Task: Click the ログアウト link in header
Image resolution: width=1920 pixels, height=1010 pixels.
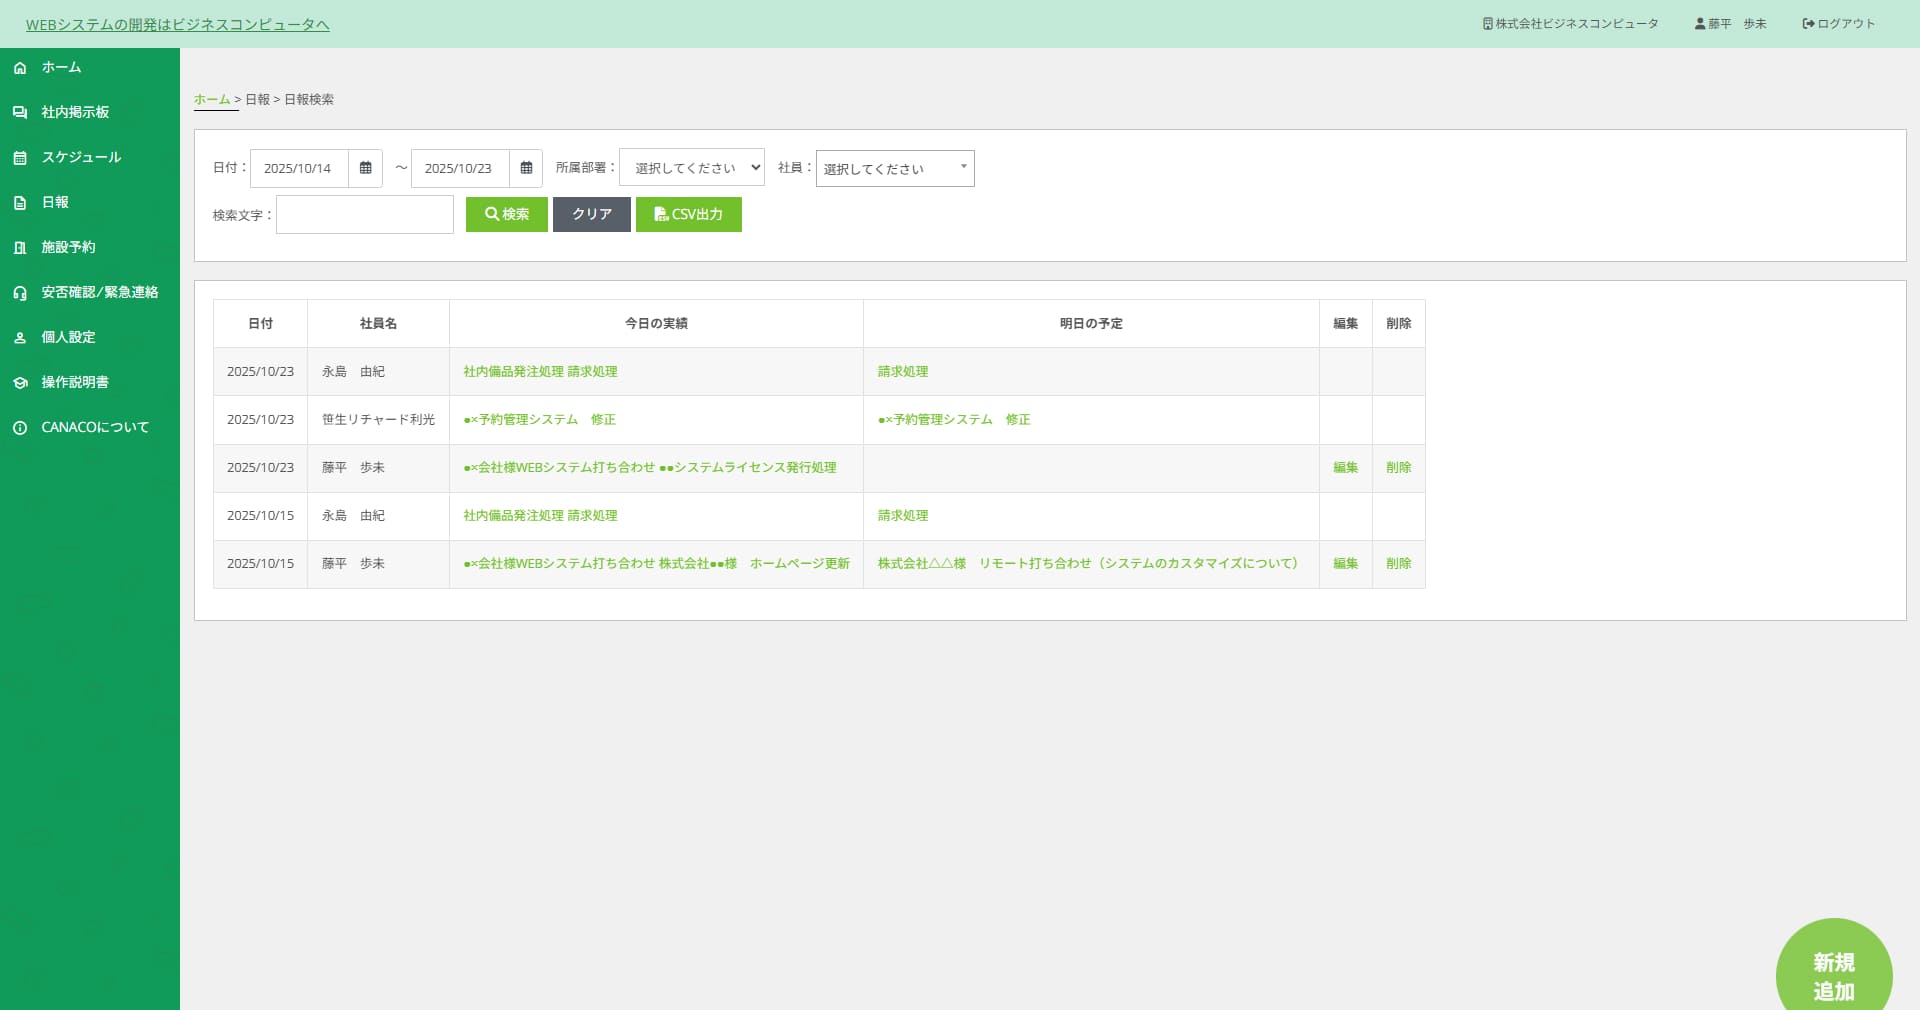Action: click(1838, 24)
